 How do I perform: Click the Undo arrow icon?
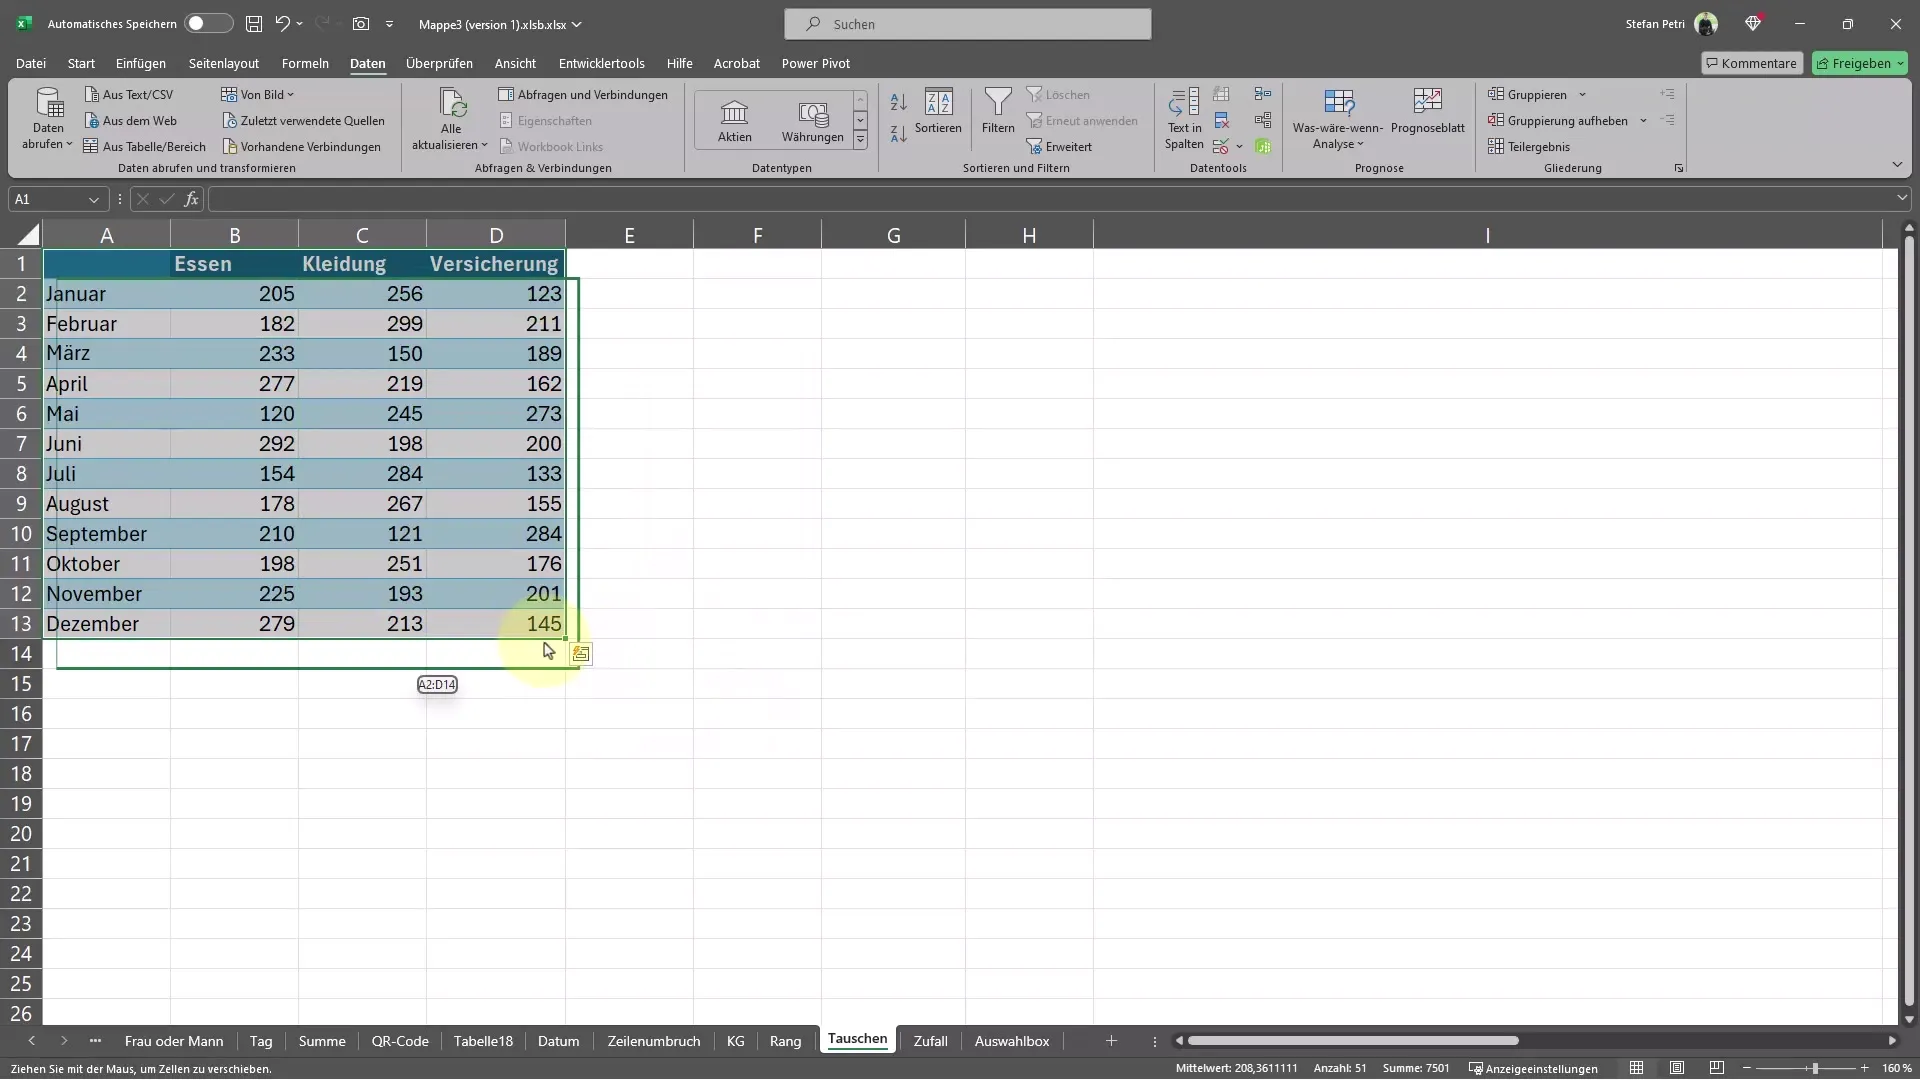pos(282,24)
